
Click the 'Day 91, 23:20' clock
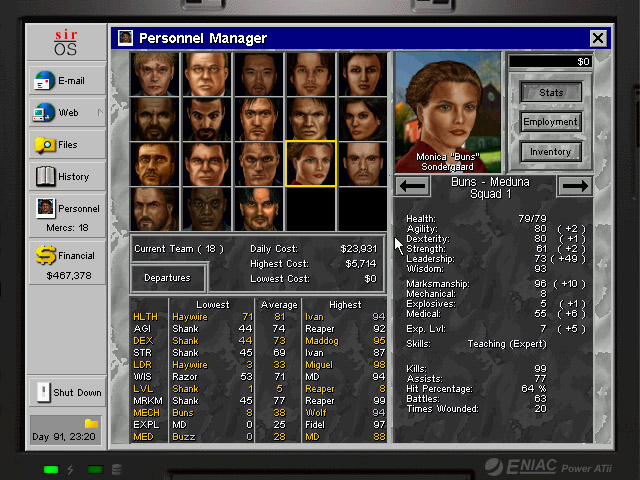pyautogui.click(x=64, y=437)
